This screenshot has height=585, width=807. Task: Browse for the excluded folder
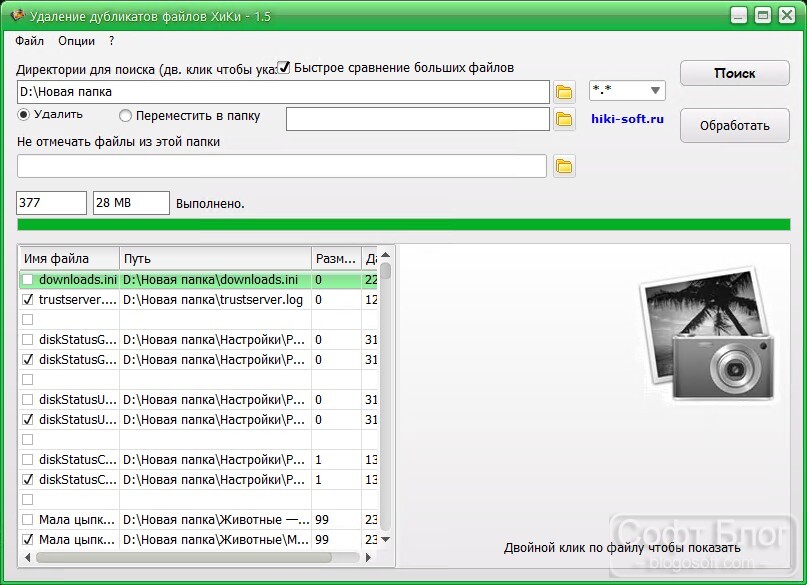point(564,166)
